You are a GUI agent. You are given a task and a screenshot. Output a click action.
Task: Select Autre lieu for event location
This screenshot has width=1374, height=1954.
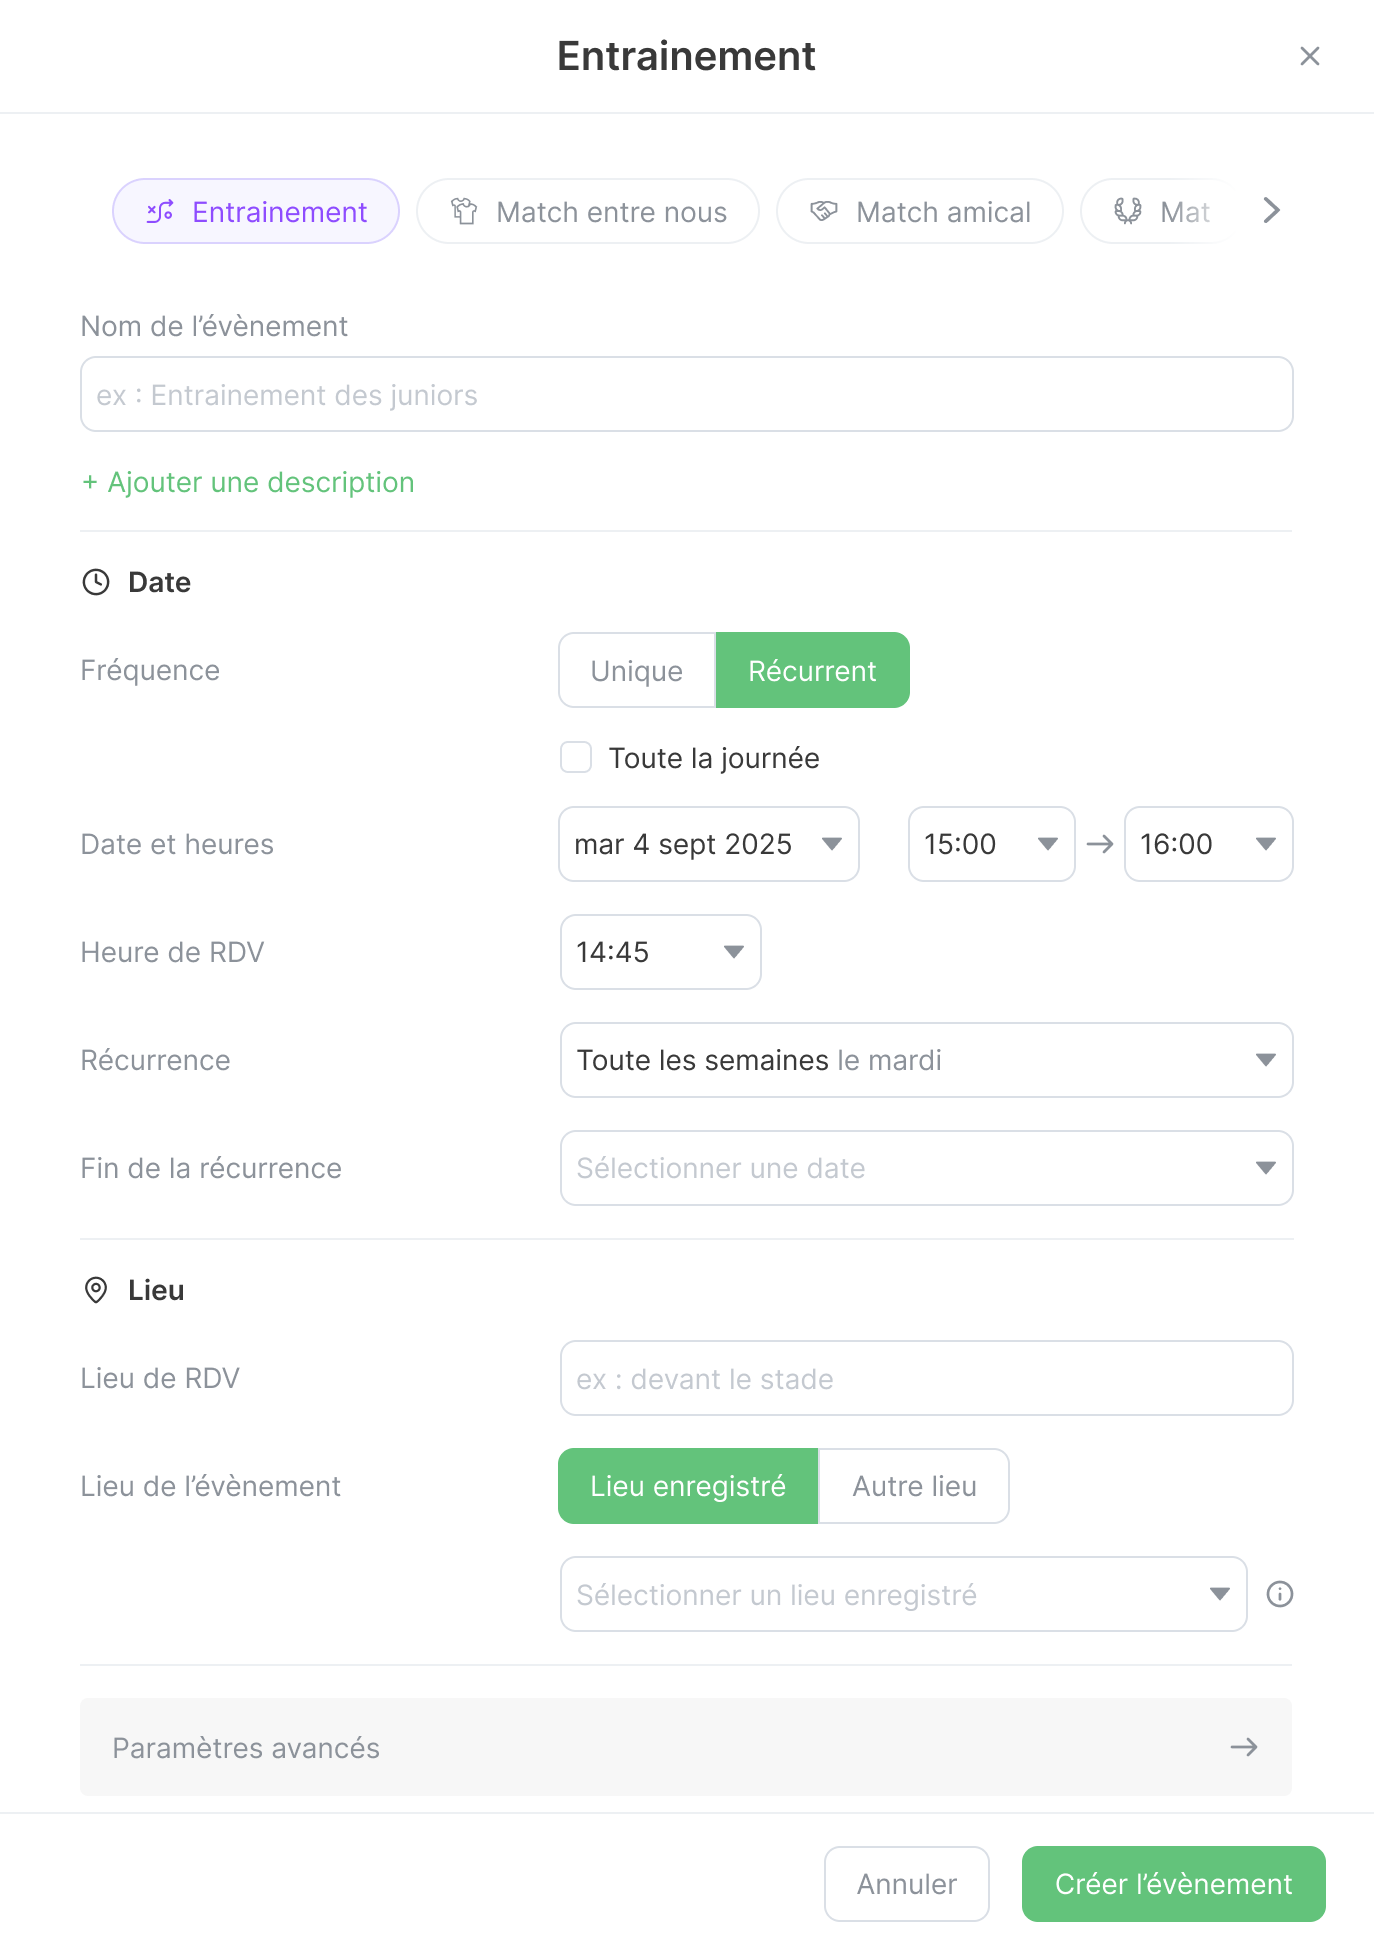(x=914, y=1486)
